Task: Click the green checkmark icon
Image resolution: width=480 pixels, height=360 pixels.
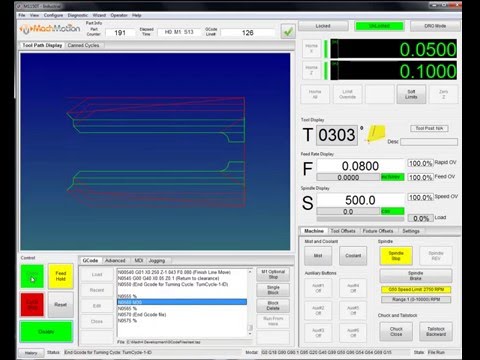Action: pyautogui.click(x=288, y=32)
